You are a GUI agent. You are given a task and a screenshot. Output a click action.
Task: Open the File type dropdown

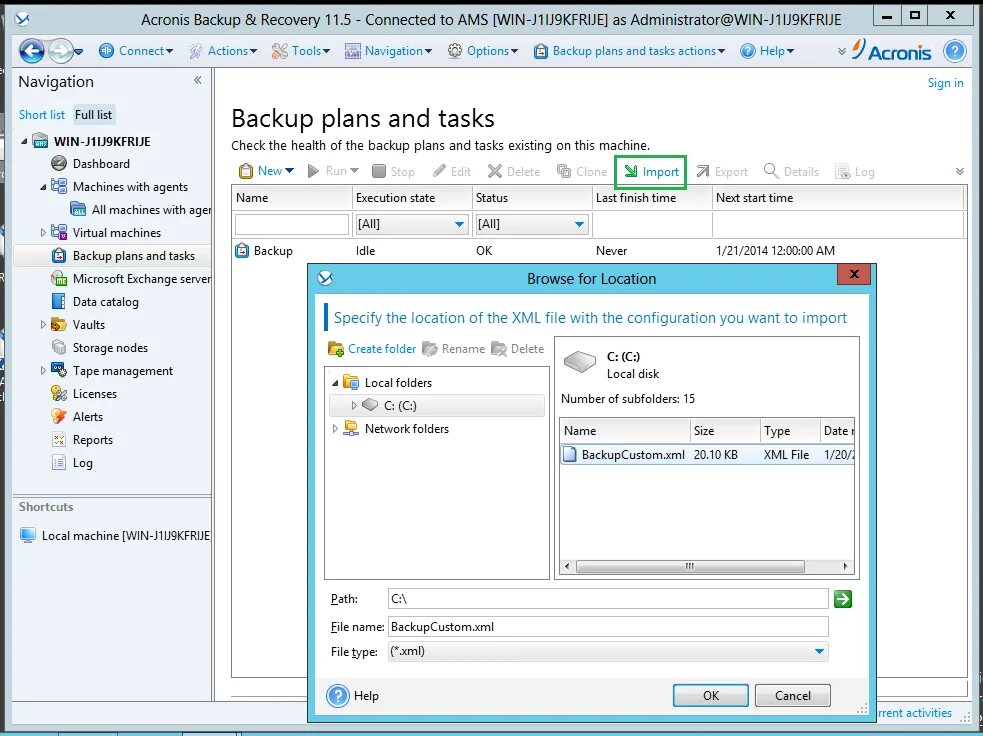pos(607,651)
